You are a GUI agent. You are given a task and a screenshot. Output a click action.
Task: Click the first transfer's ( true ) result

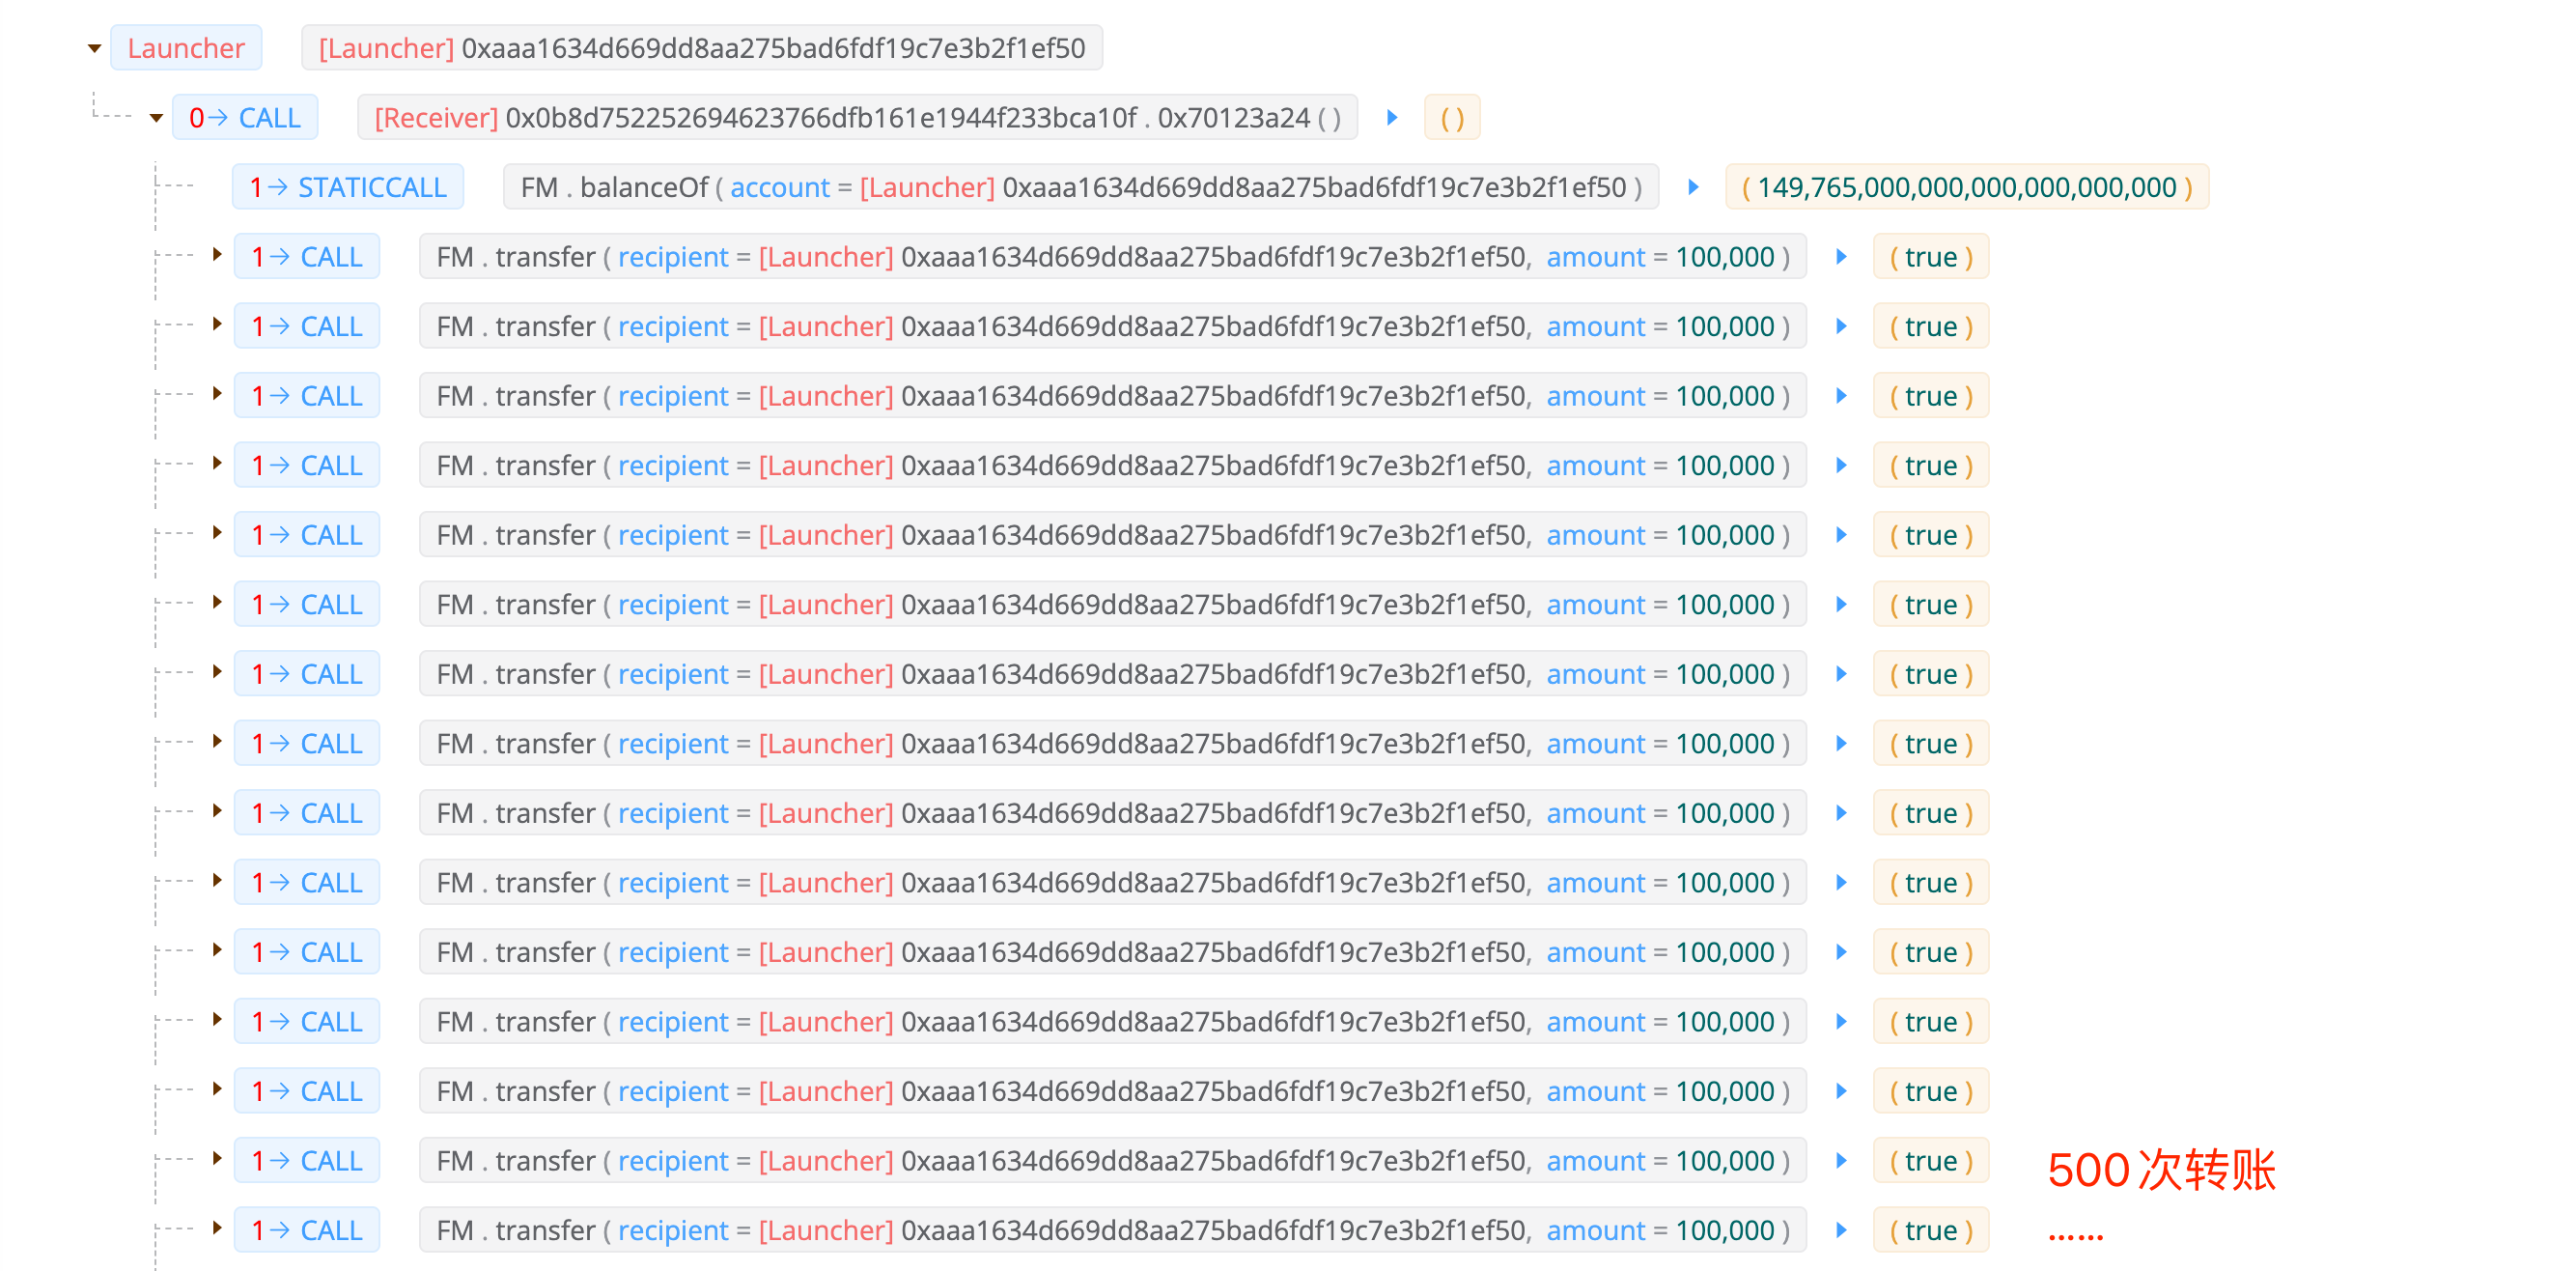tap(1930, 257)
